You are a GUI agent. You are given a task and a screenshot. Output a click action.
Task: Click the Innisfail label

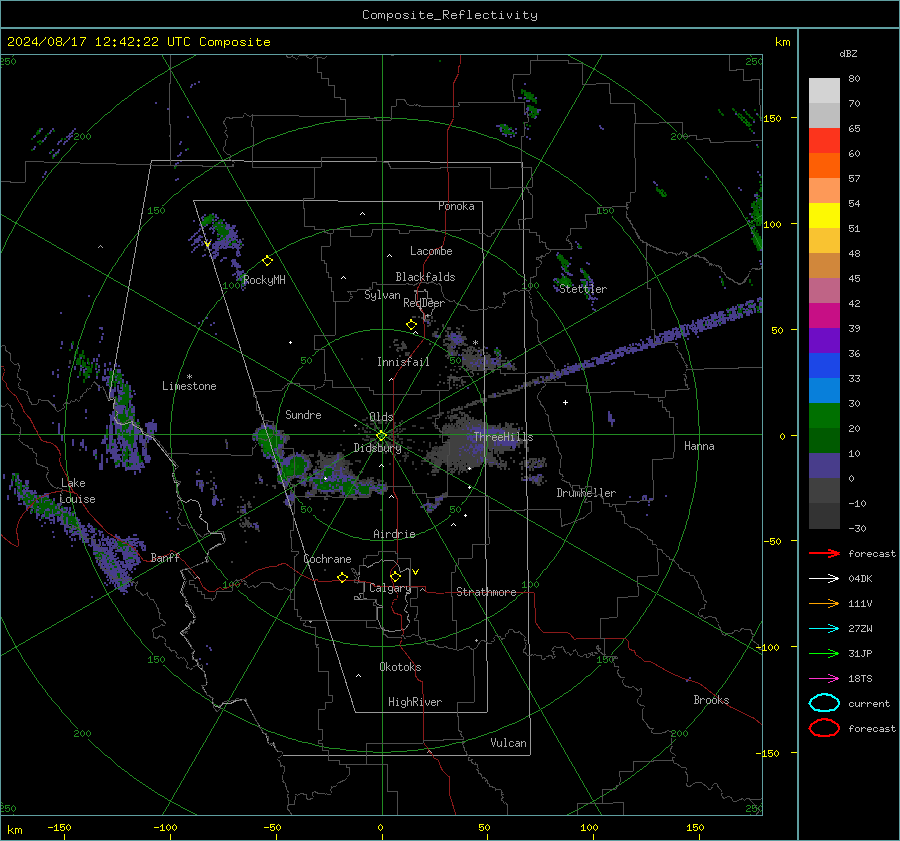tap(403, 362)
